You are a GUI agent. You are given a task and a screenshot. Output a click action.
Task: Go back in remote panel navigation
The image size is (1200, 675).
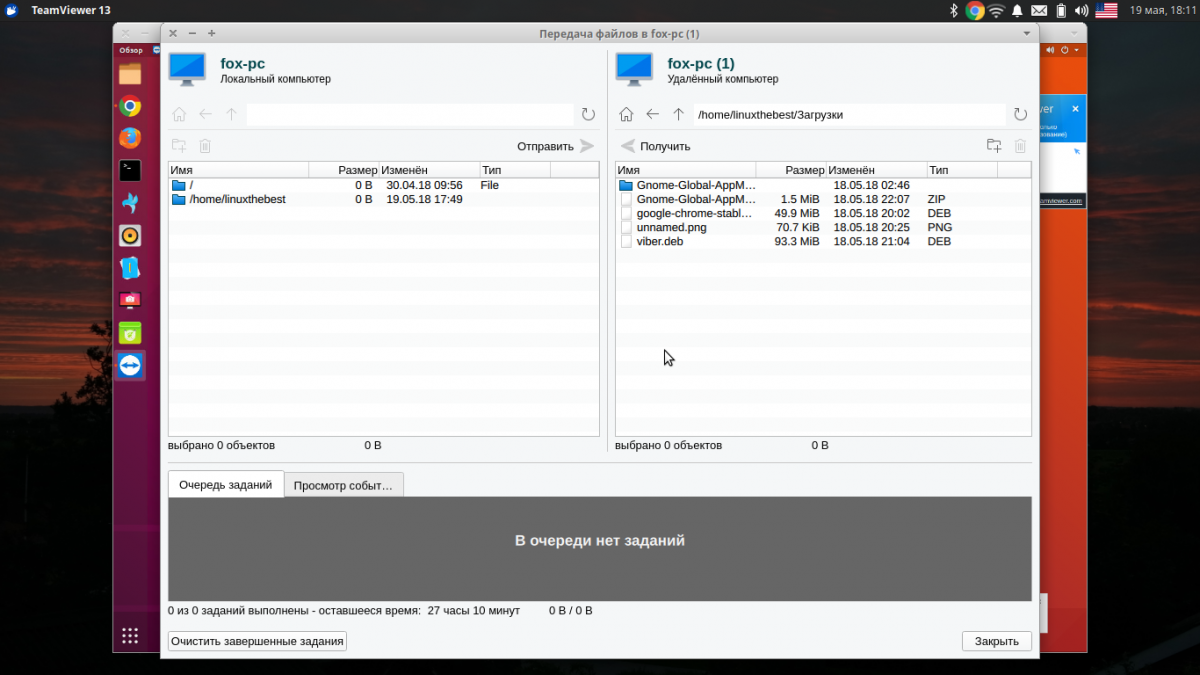pyautogui.click(x=653, y=115)
